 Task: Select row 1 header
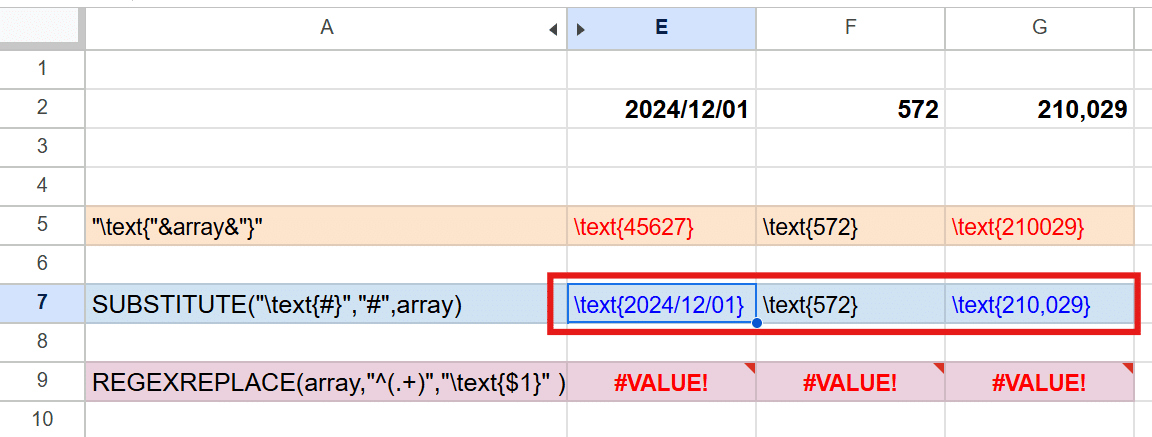pos(43,70)
